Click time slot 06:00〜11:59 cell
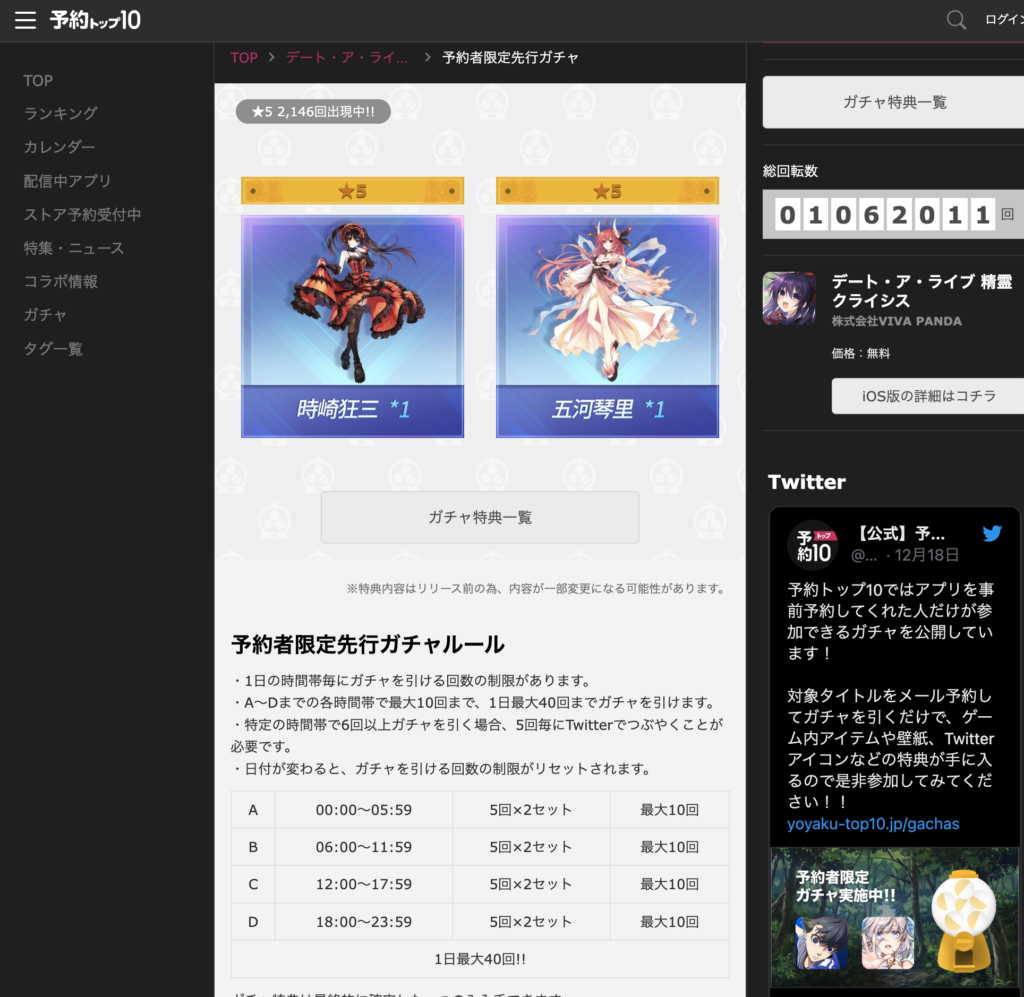 tap(364, 847)
